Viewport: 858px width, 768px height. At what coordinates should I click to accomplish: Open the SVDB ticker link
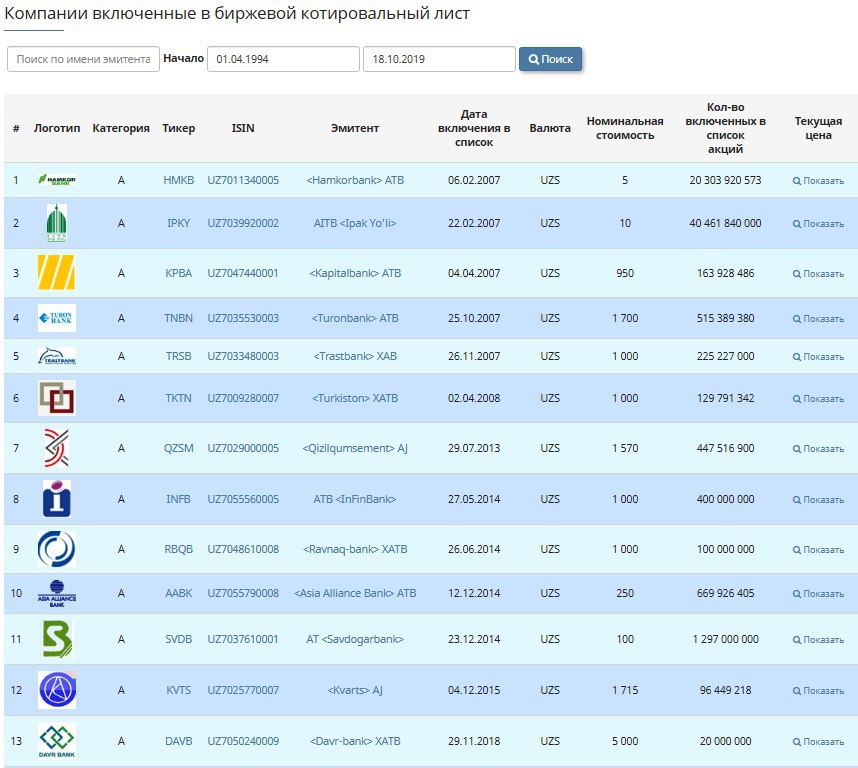point(178,639)
